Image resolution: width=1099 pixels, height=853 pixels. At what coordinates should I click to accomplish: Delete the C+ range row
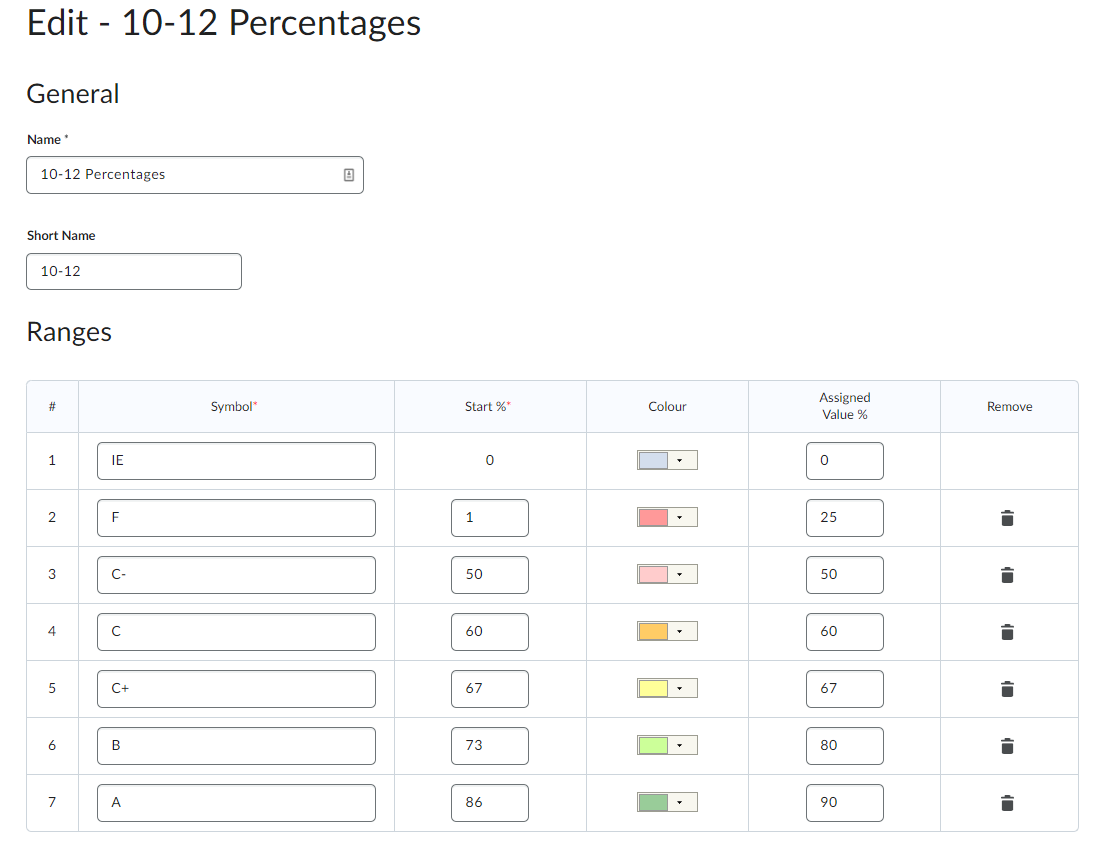1007,689
